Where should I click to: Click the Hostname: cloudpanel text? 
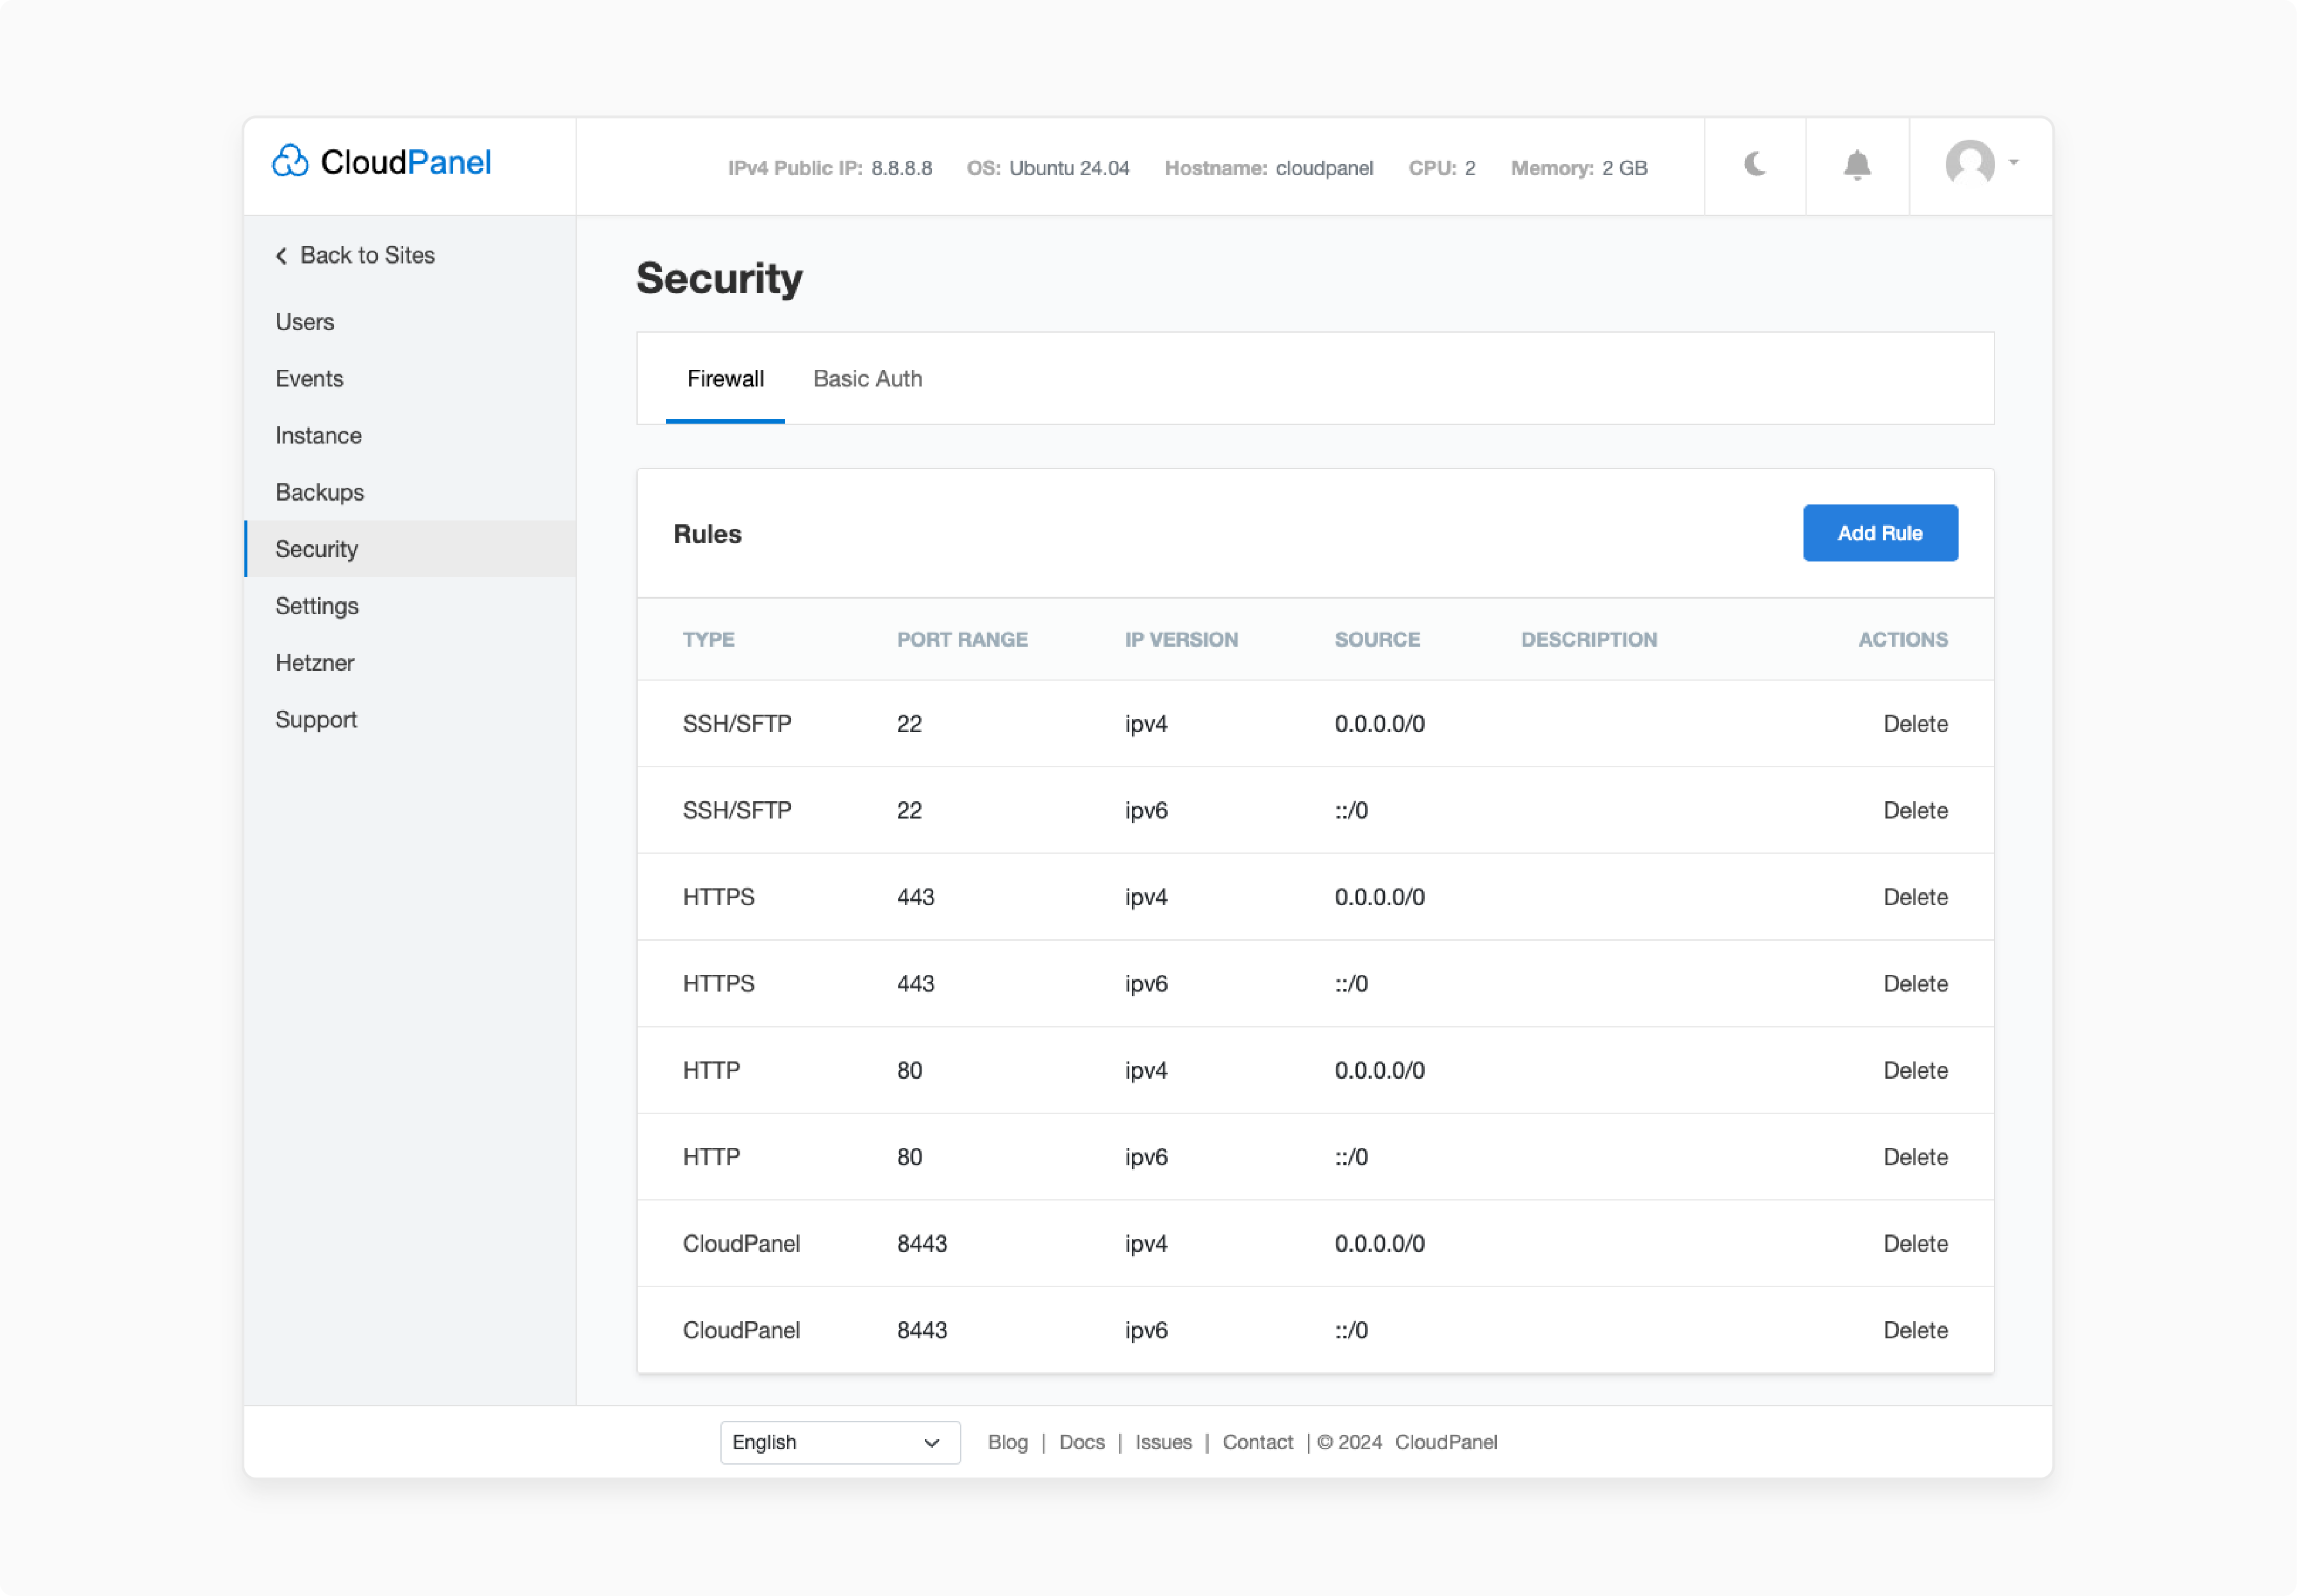[x=1268, y=168]
